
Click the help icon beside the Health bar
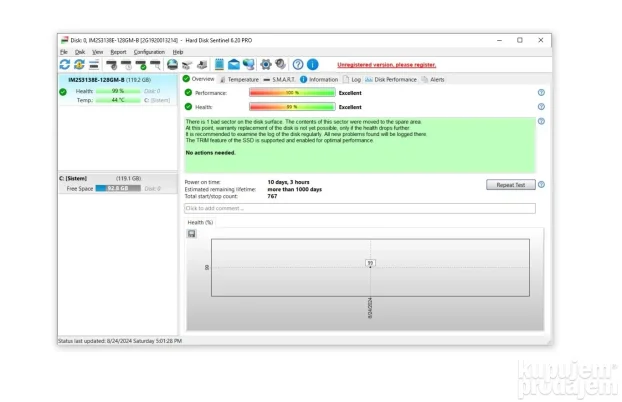[541, 106]
